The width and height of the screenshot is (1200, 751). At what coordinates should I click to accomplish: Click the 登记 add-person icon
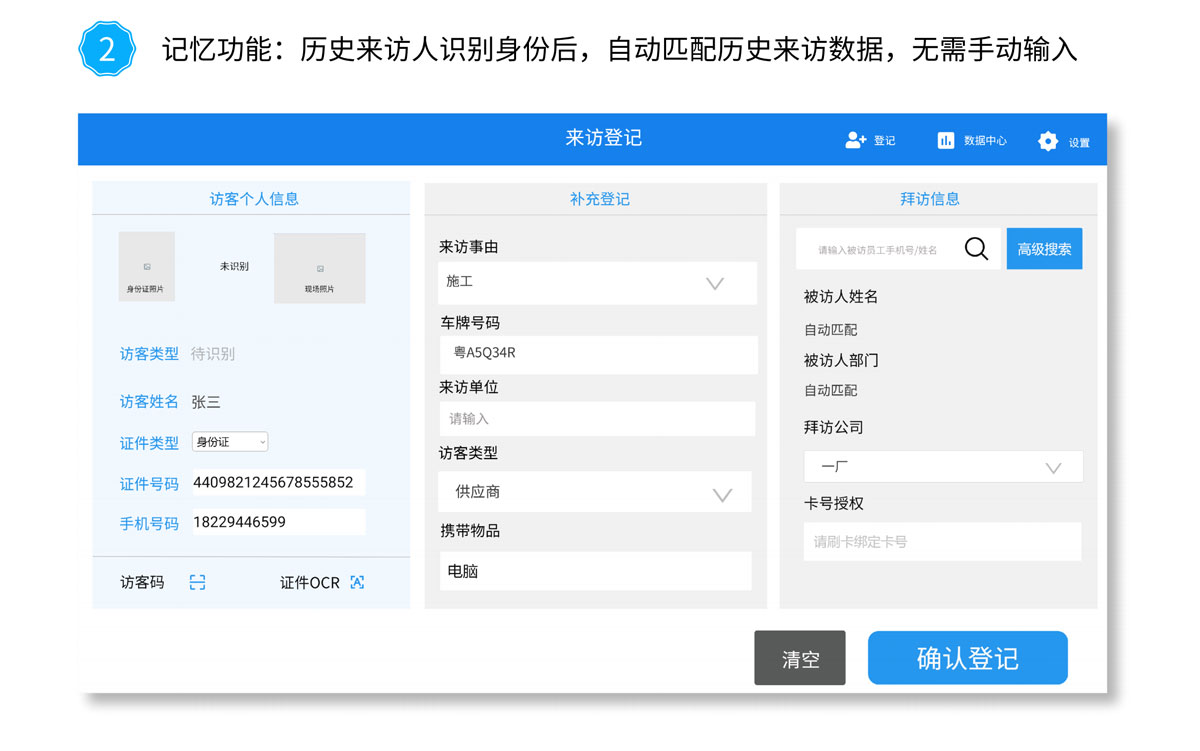click(x=855, y=141)
